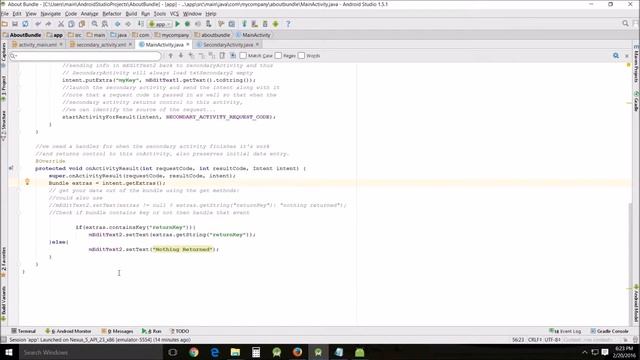
Task: Click the Attach debugger toolbar icon
Action: click(208, 24)
